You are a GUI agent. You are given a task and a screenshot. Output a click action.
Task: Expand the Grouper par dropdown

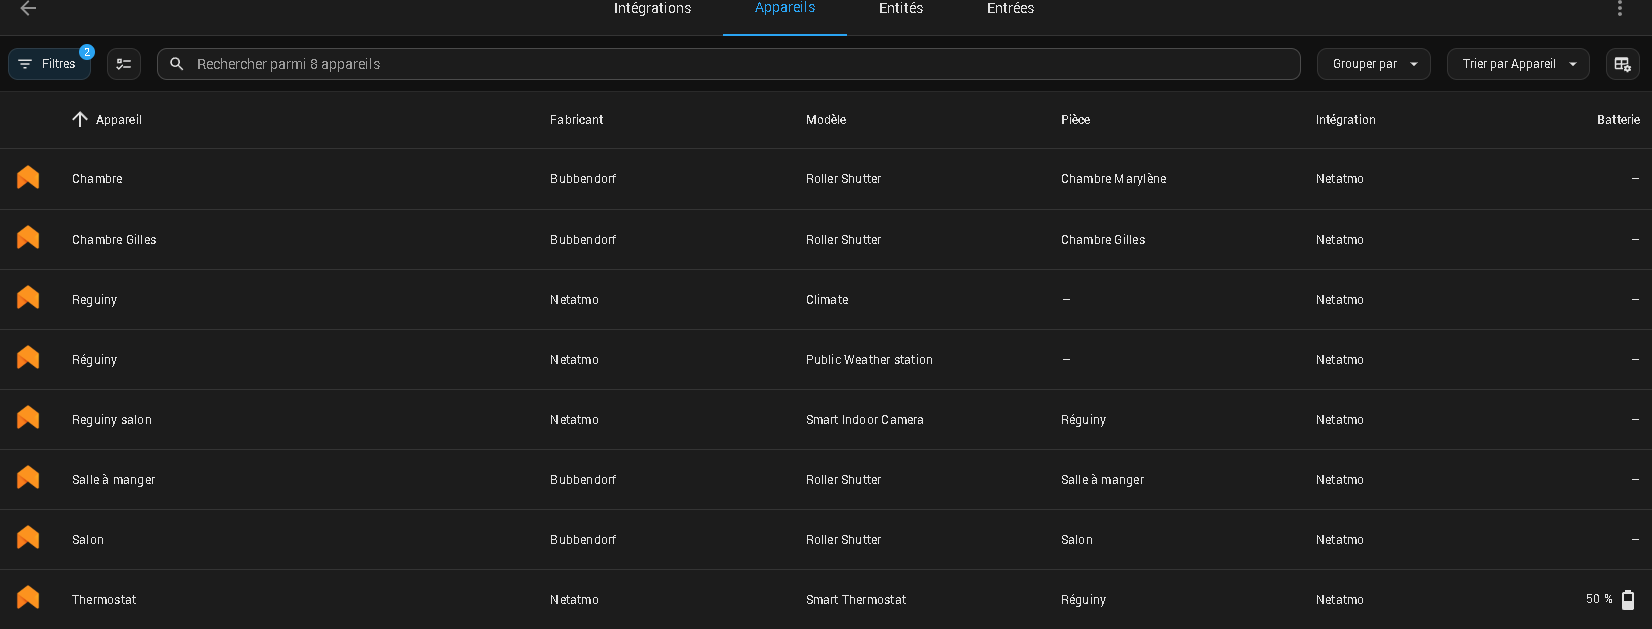[1373, 64]
